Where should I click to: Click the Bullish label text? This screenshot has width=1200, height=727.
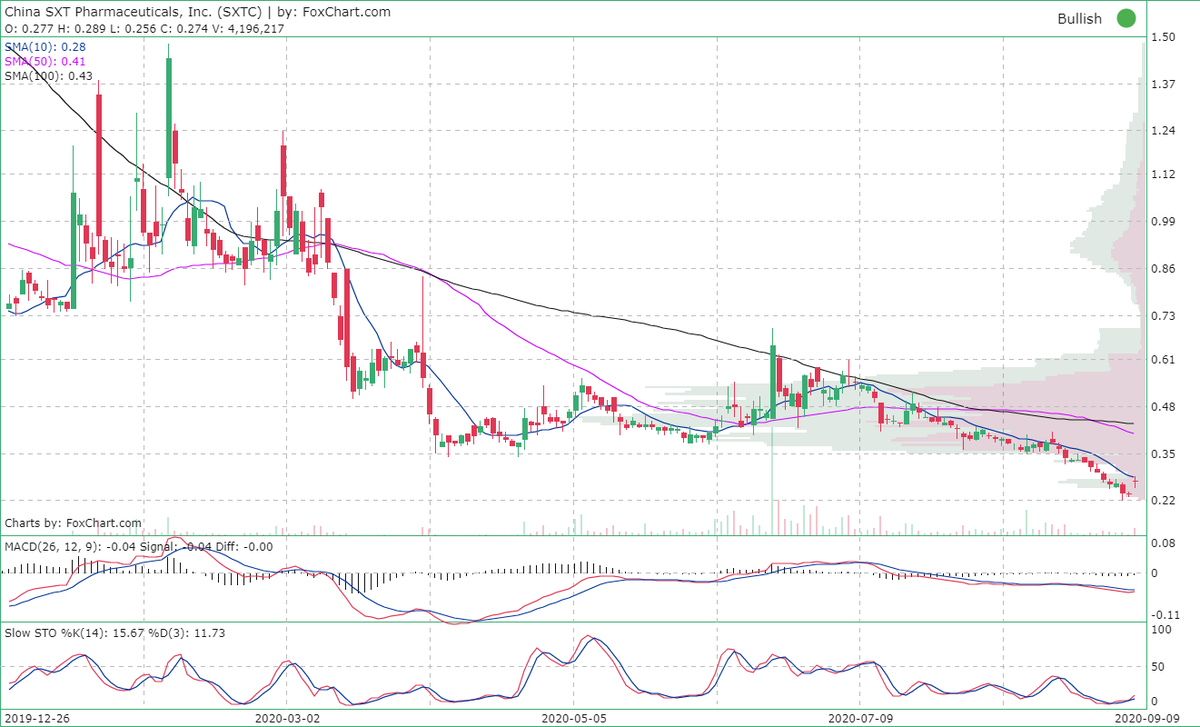[x=1079, y=19]
